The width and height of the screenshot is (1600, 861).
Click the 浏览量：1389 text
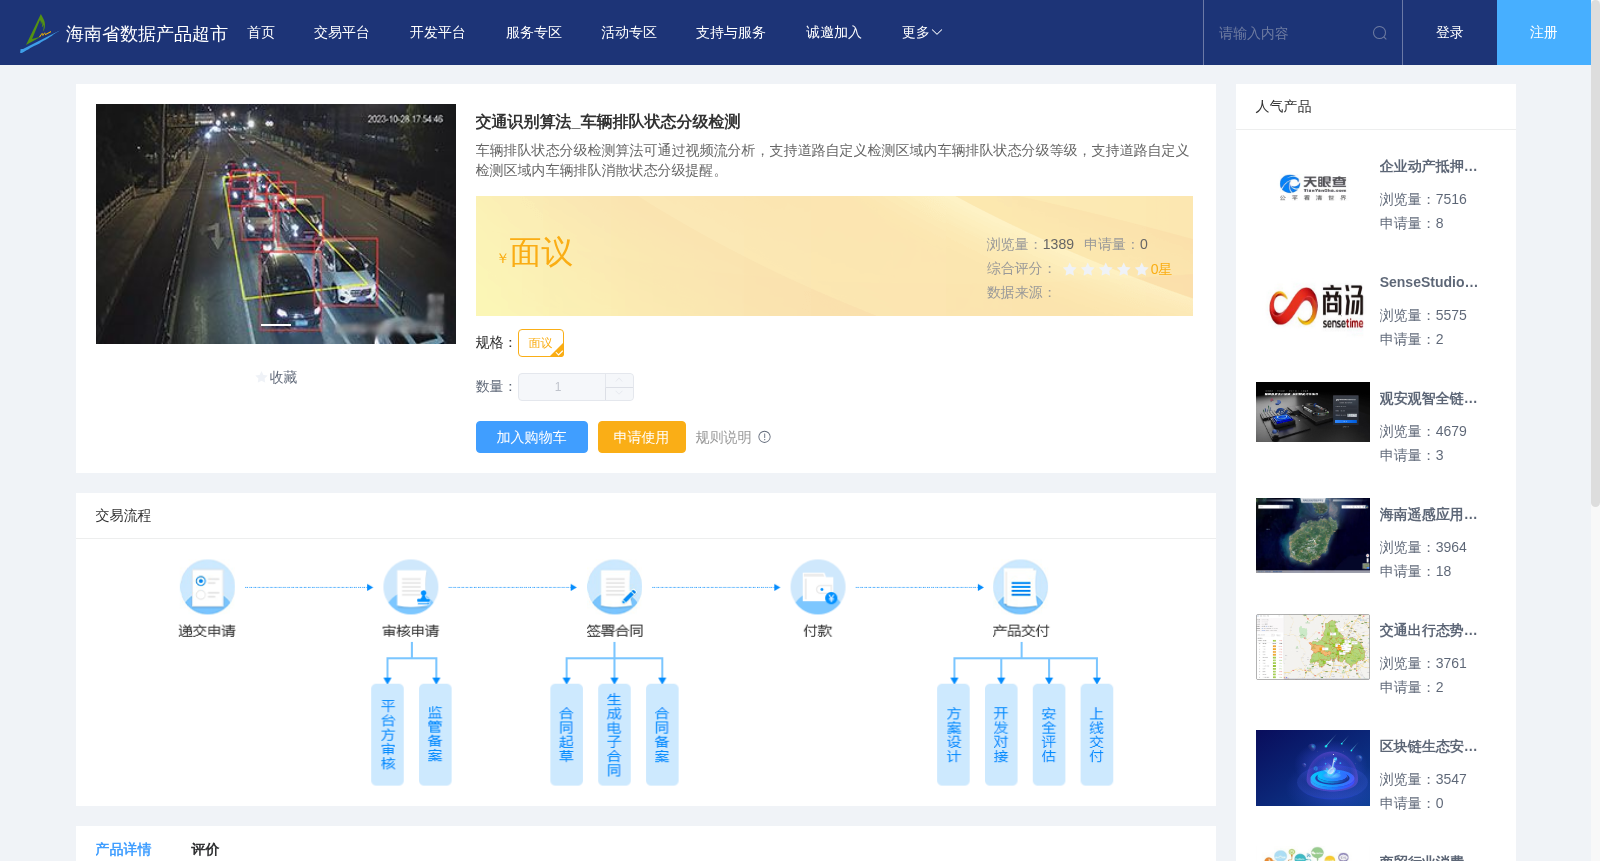pos(1030,245)
